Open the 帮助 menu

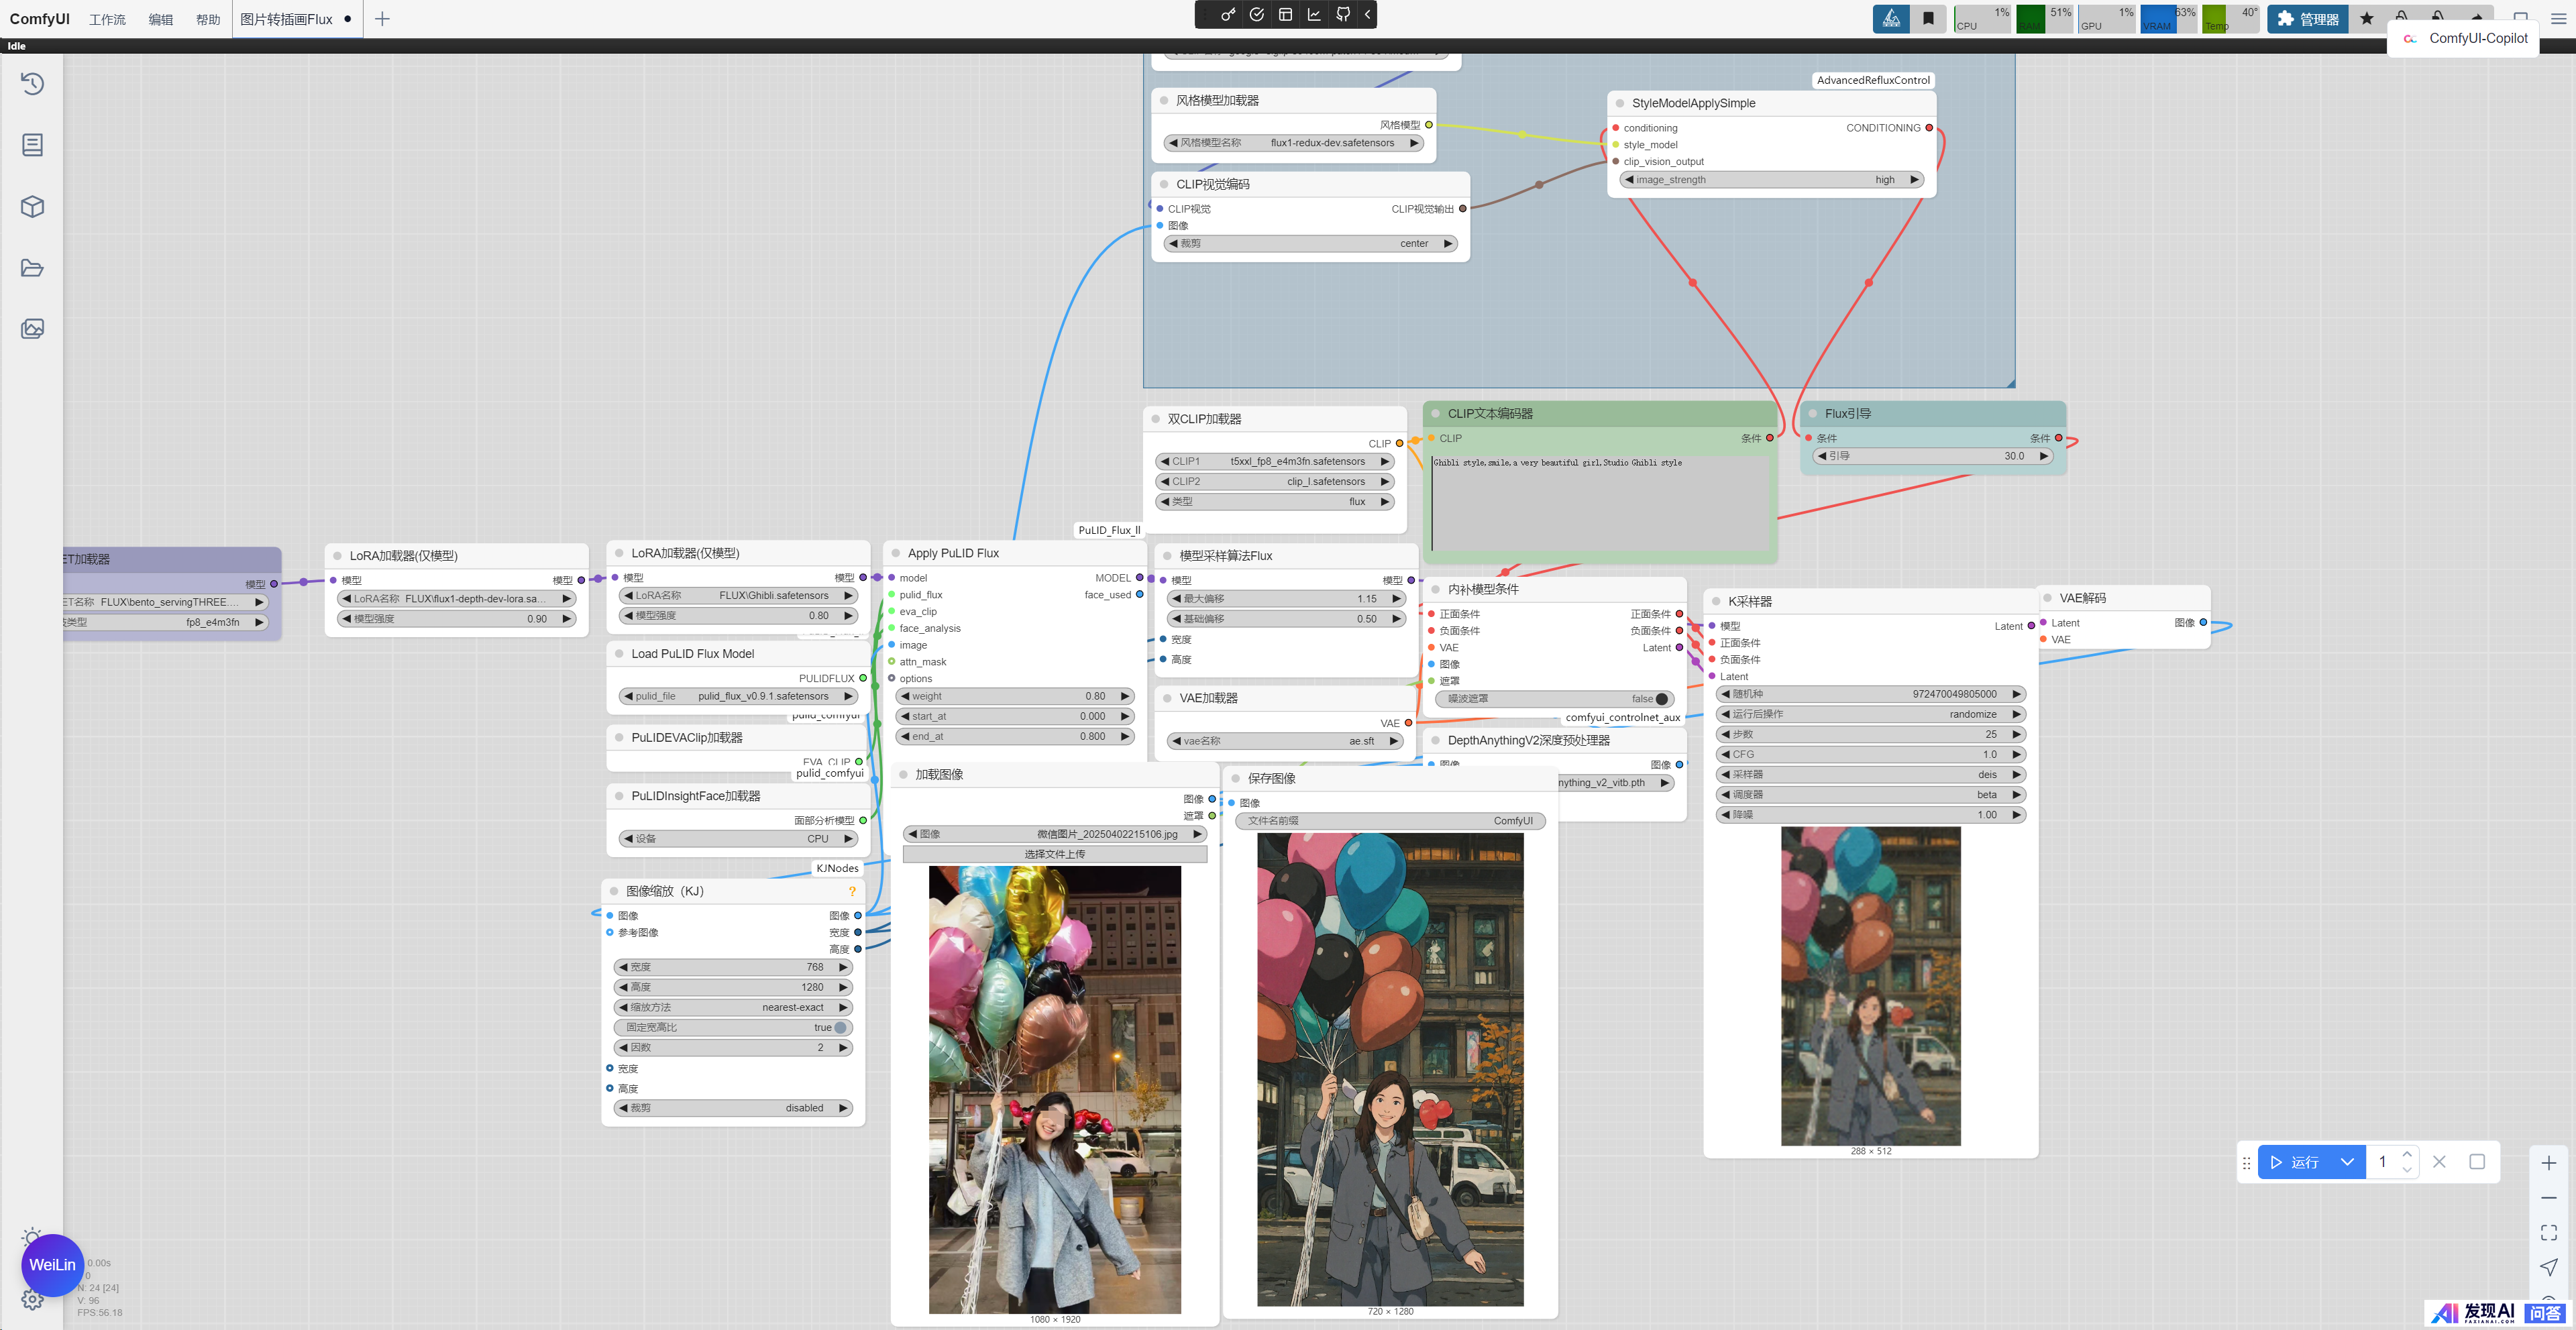pos(208,20)
